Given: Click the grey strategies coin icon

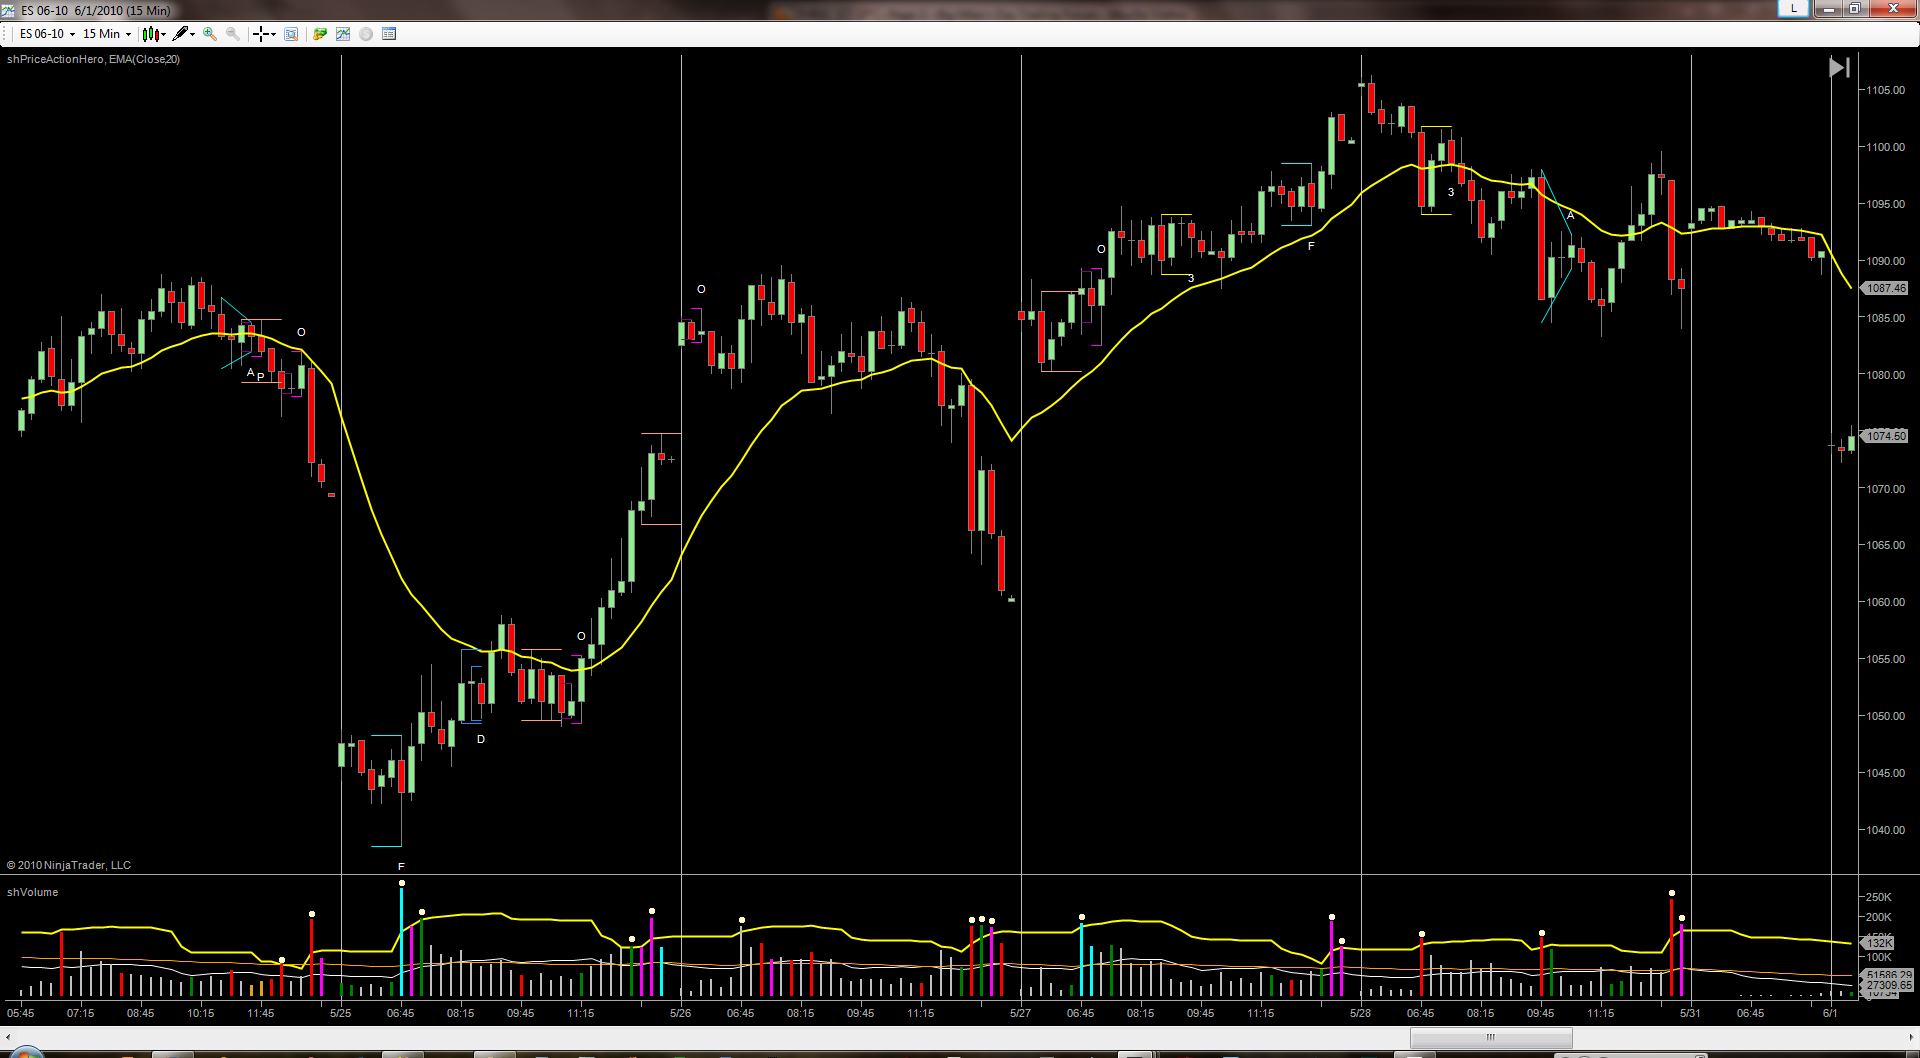Looking at the screenshot, I should 366,34.
